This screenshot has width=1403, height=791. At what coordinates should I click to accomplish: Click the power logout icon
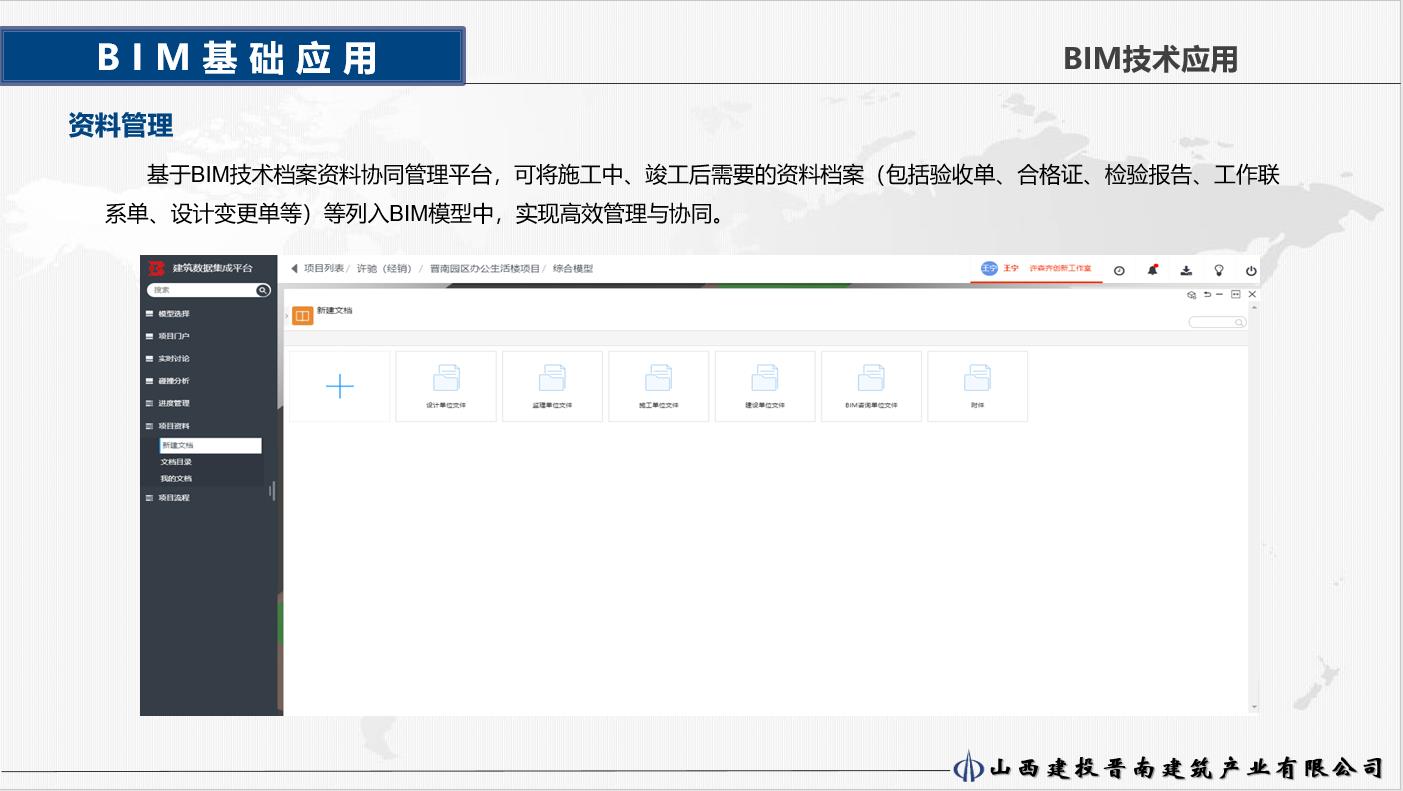pos(1251,270)
